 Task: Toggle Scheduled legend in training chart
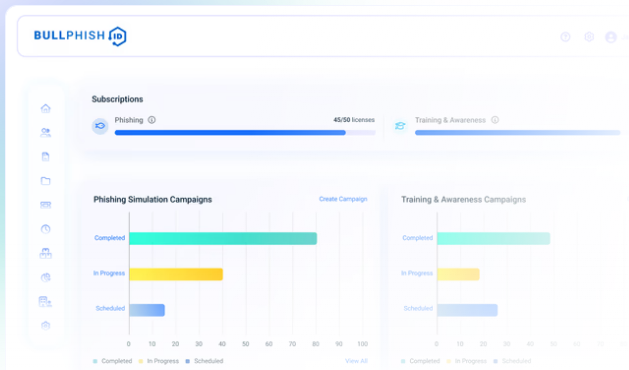512,361
